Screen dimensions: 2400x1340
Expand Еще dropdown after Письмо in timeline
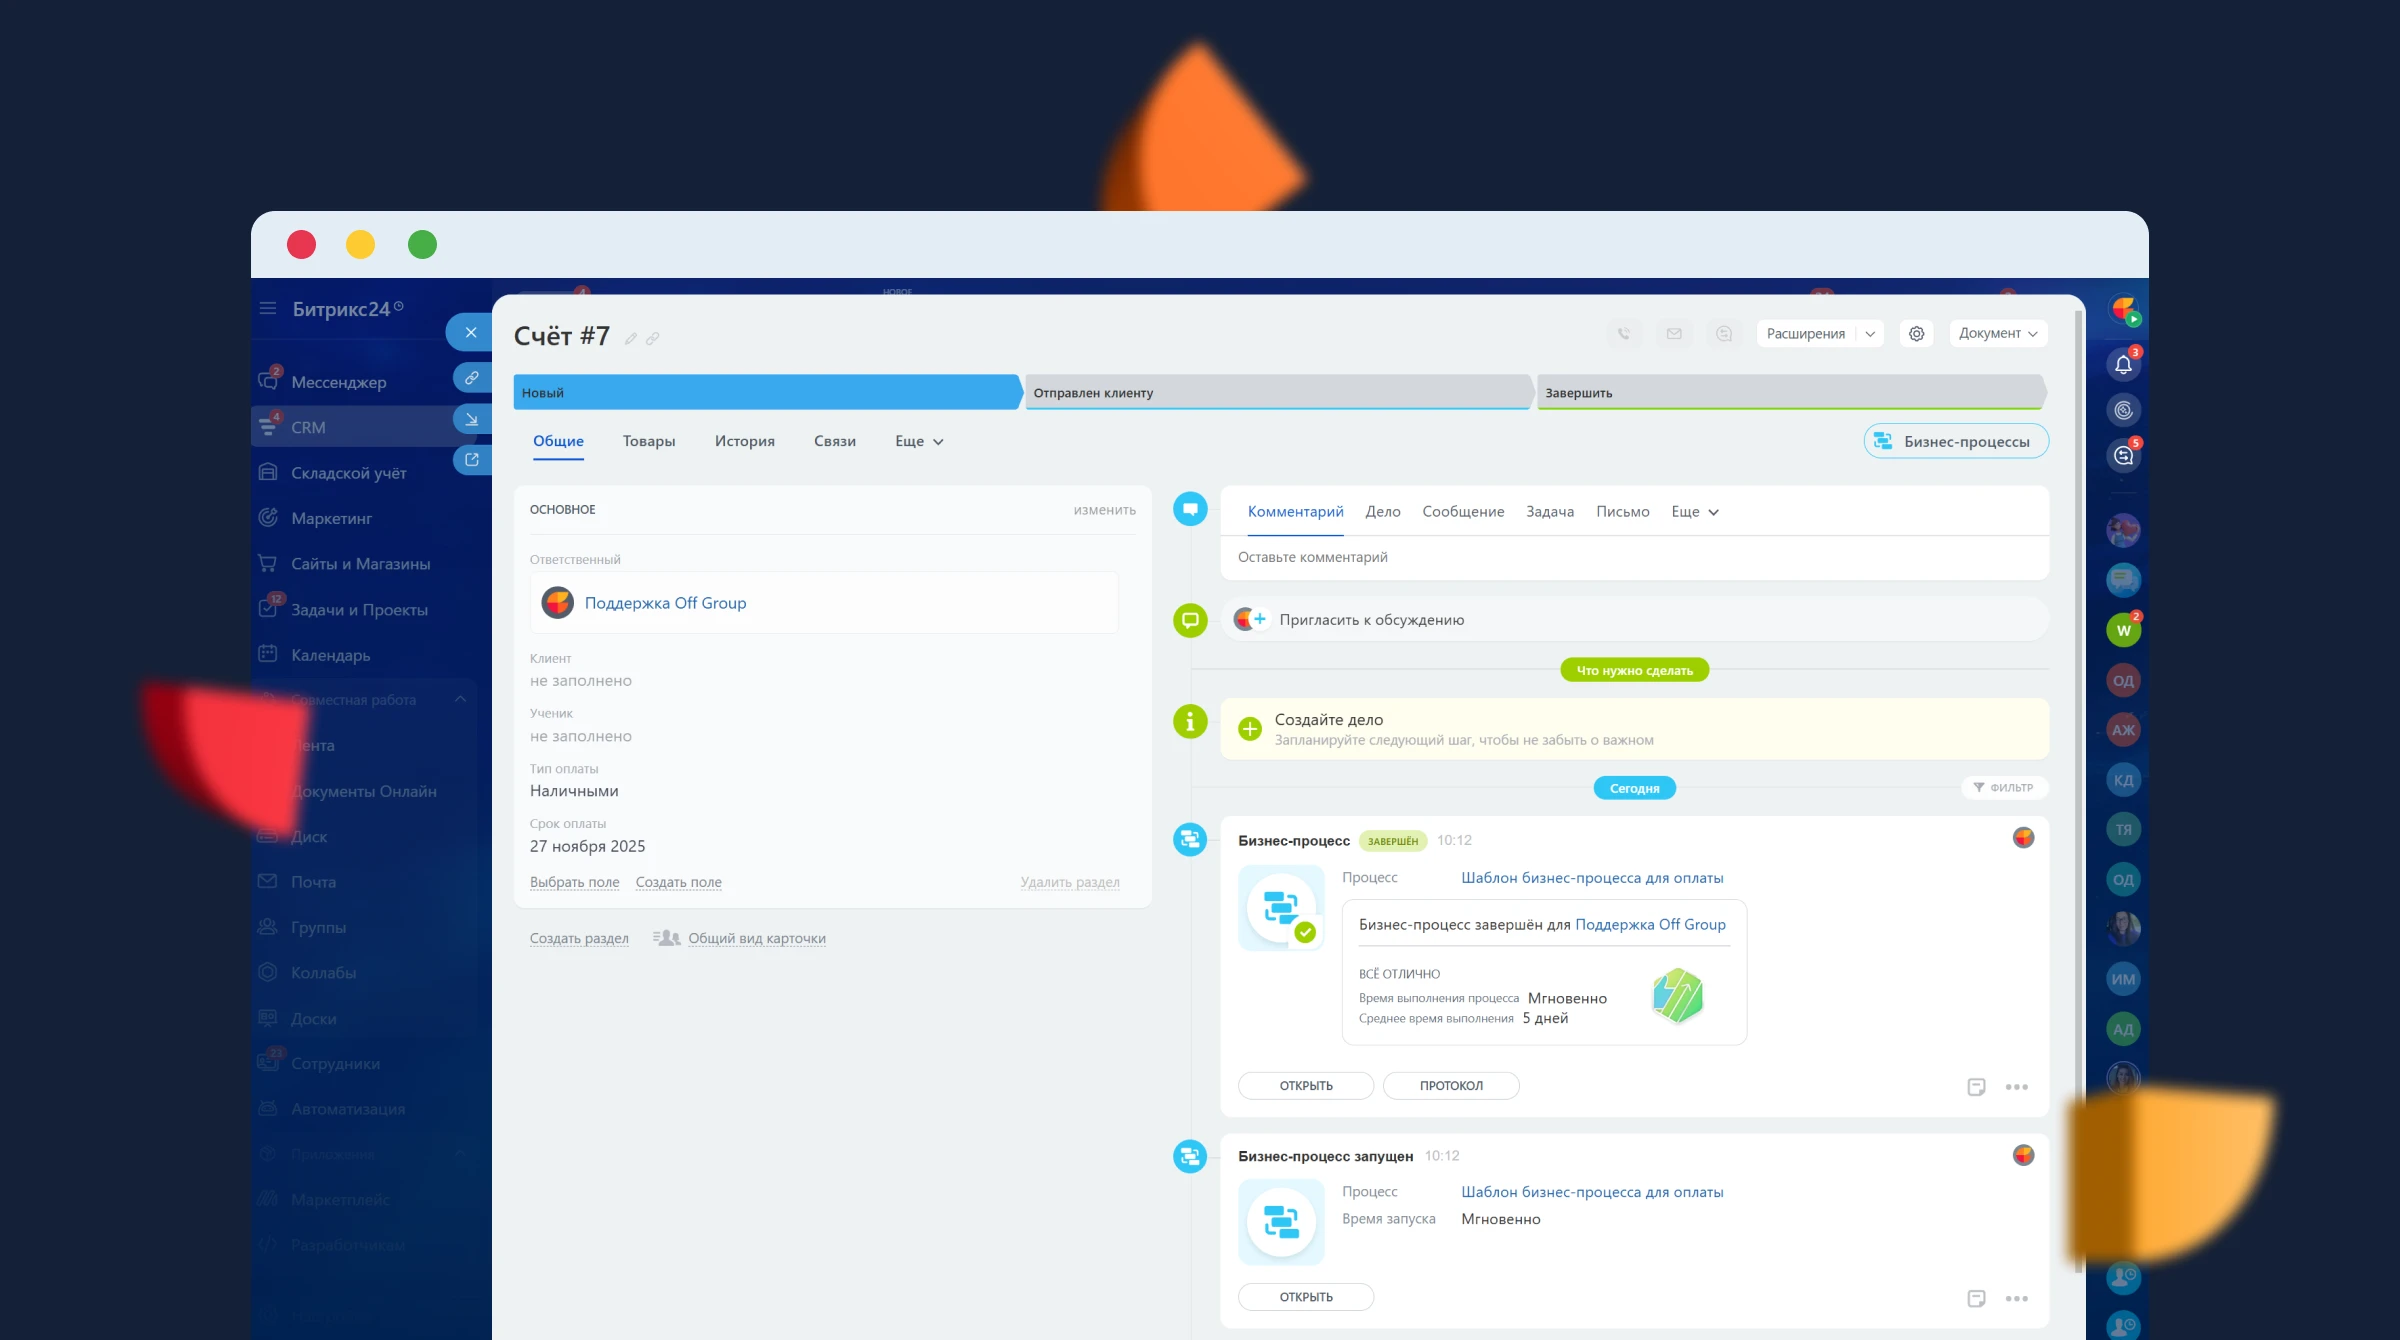(x=1694, y=512)
